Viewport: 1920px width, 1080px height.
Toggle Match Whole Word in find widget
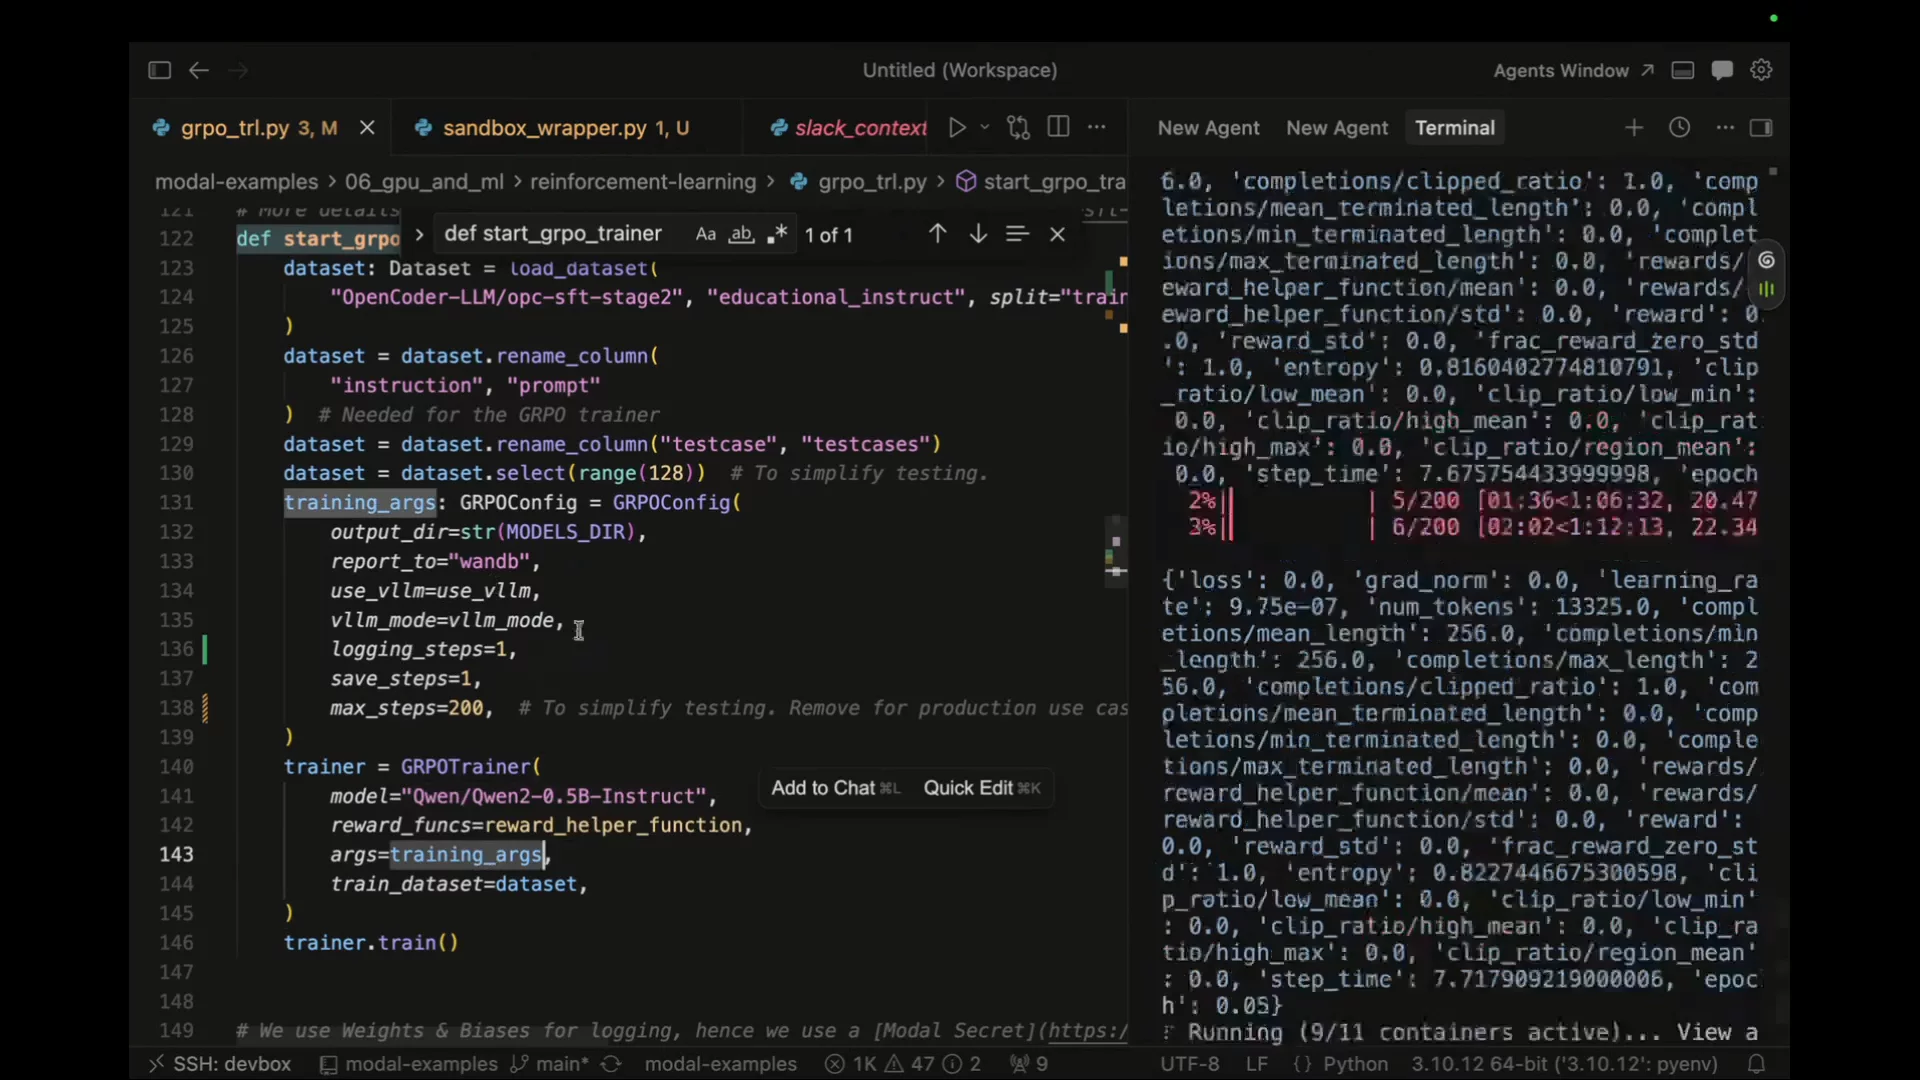(x=741, y=234)
